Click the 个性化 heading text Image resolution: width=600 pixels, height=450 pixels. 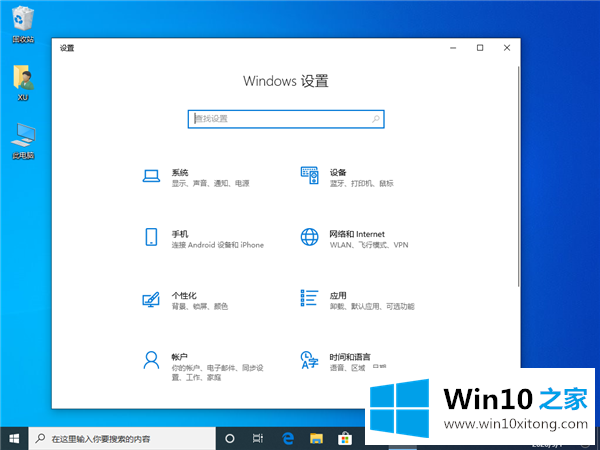point(184,296)
